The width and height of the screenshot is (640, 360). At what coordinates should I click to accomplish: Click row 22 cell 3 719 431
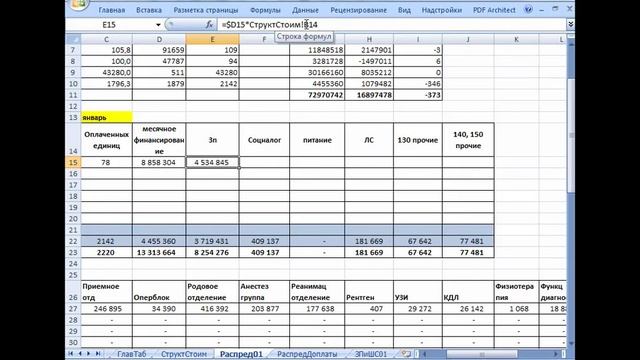click(x=212, y=241)
